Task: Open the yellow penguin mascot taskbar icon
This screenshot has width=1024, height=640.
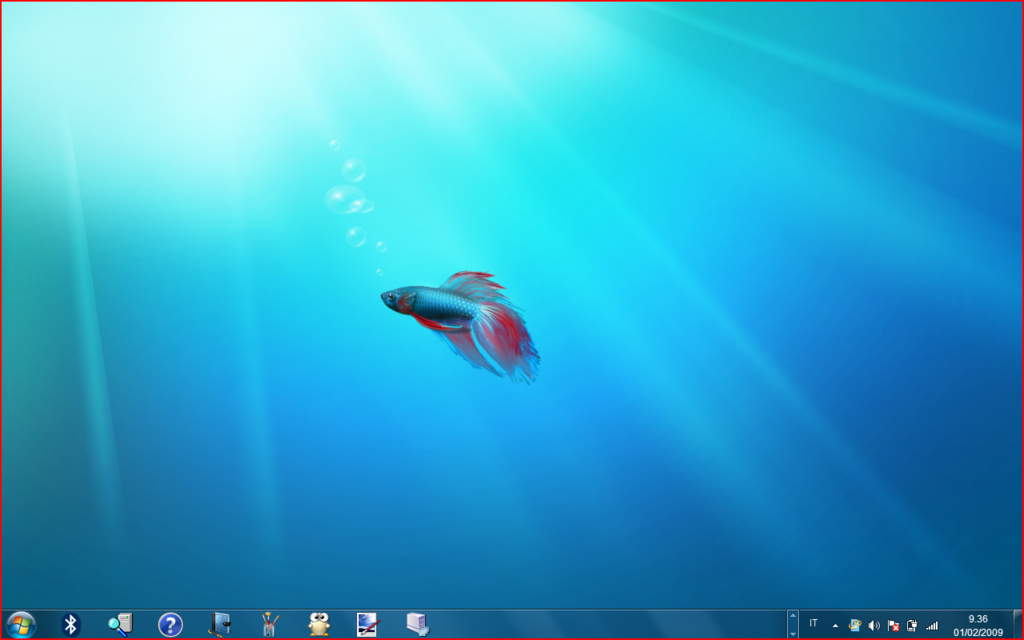Action: pos(319,625)
